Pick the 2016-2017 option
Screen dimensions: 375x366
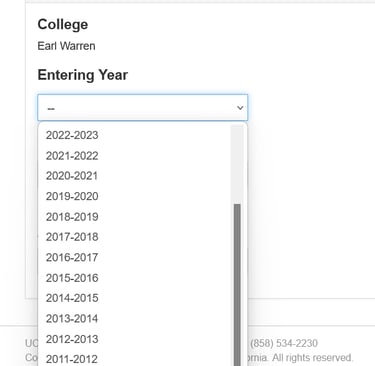(x=135, y=257)
